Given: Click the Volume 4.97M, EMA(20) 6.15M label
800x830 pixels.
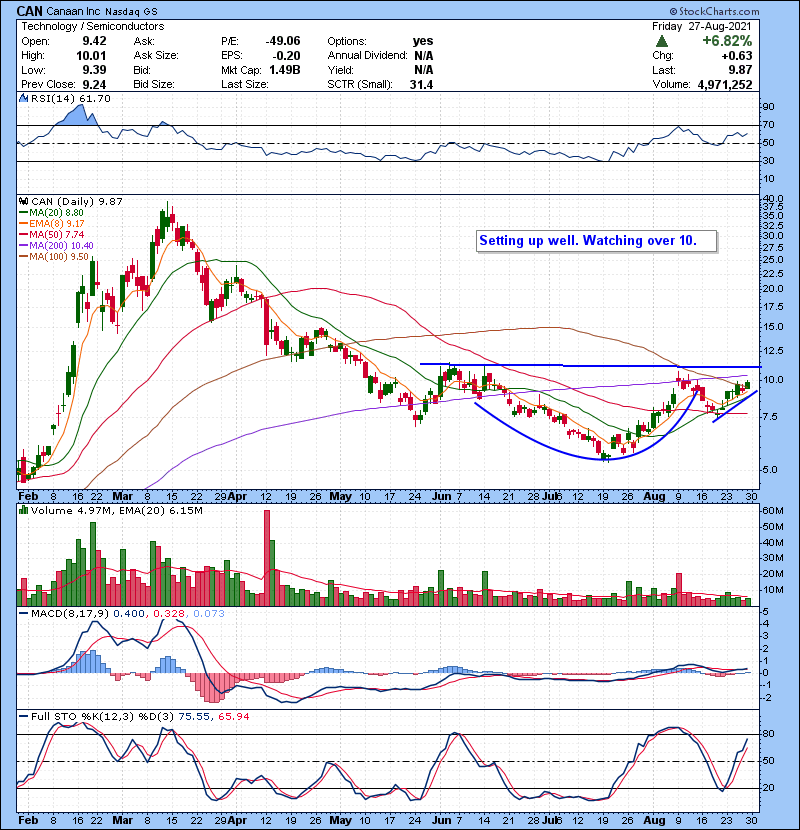Looking at the screenshot, I should coord(116,510).
